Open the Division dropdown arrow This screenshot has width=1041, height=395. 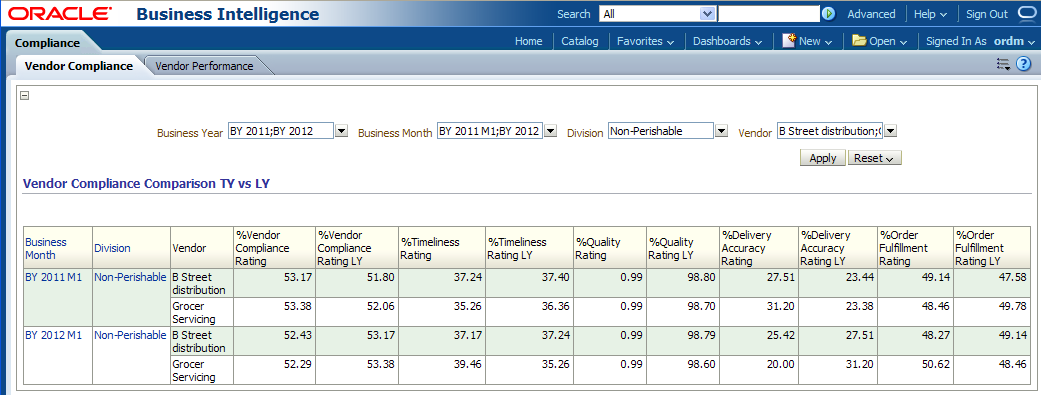[x=722, y=131]
